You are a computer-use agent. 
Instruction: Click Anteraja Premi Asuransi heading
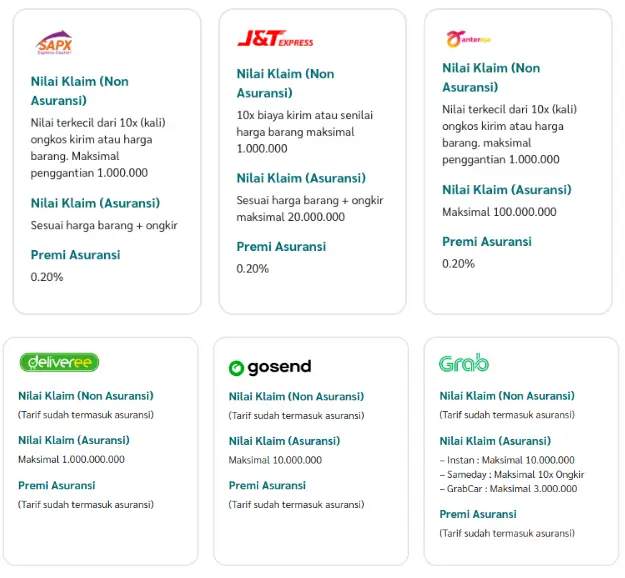487,241
